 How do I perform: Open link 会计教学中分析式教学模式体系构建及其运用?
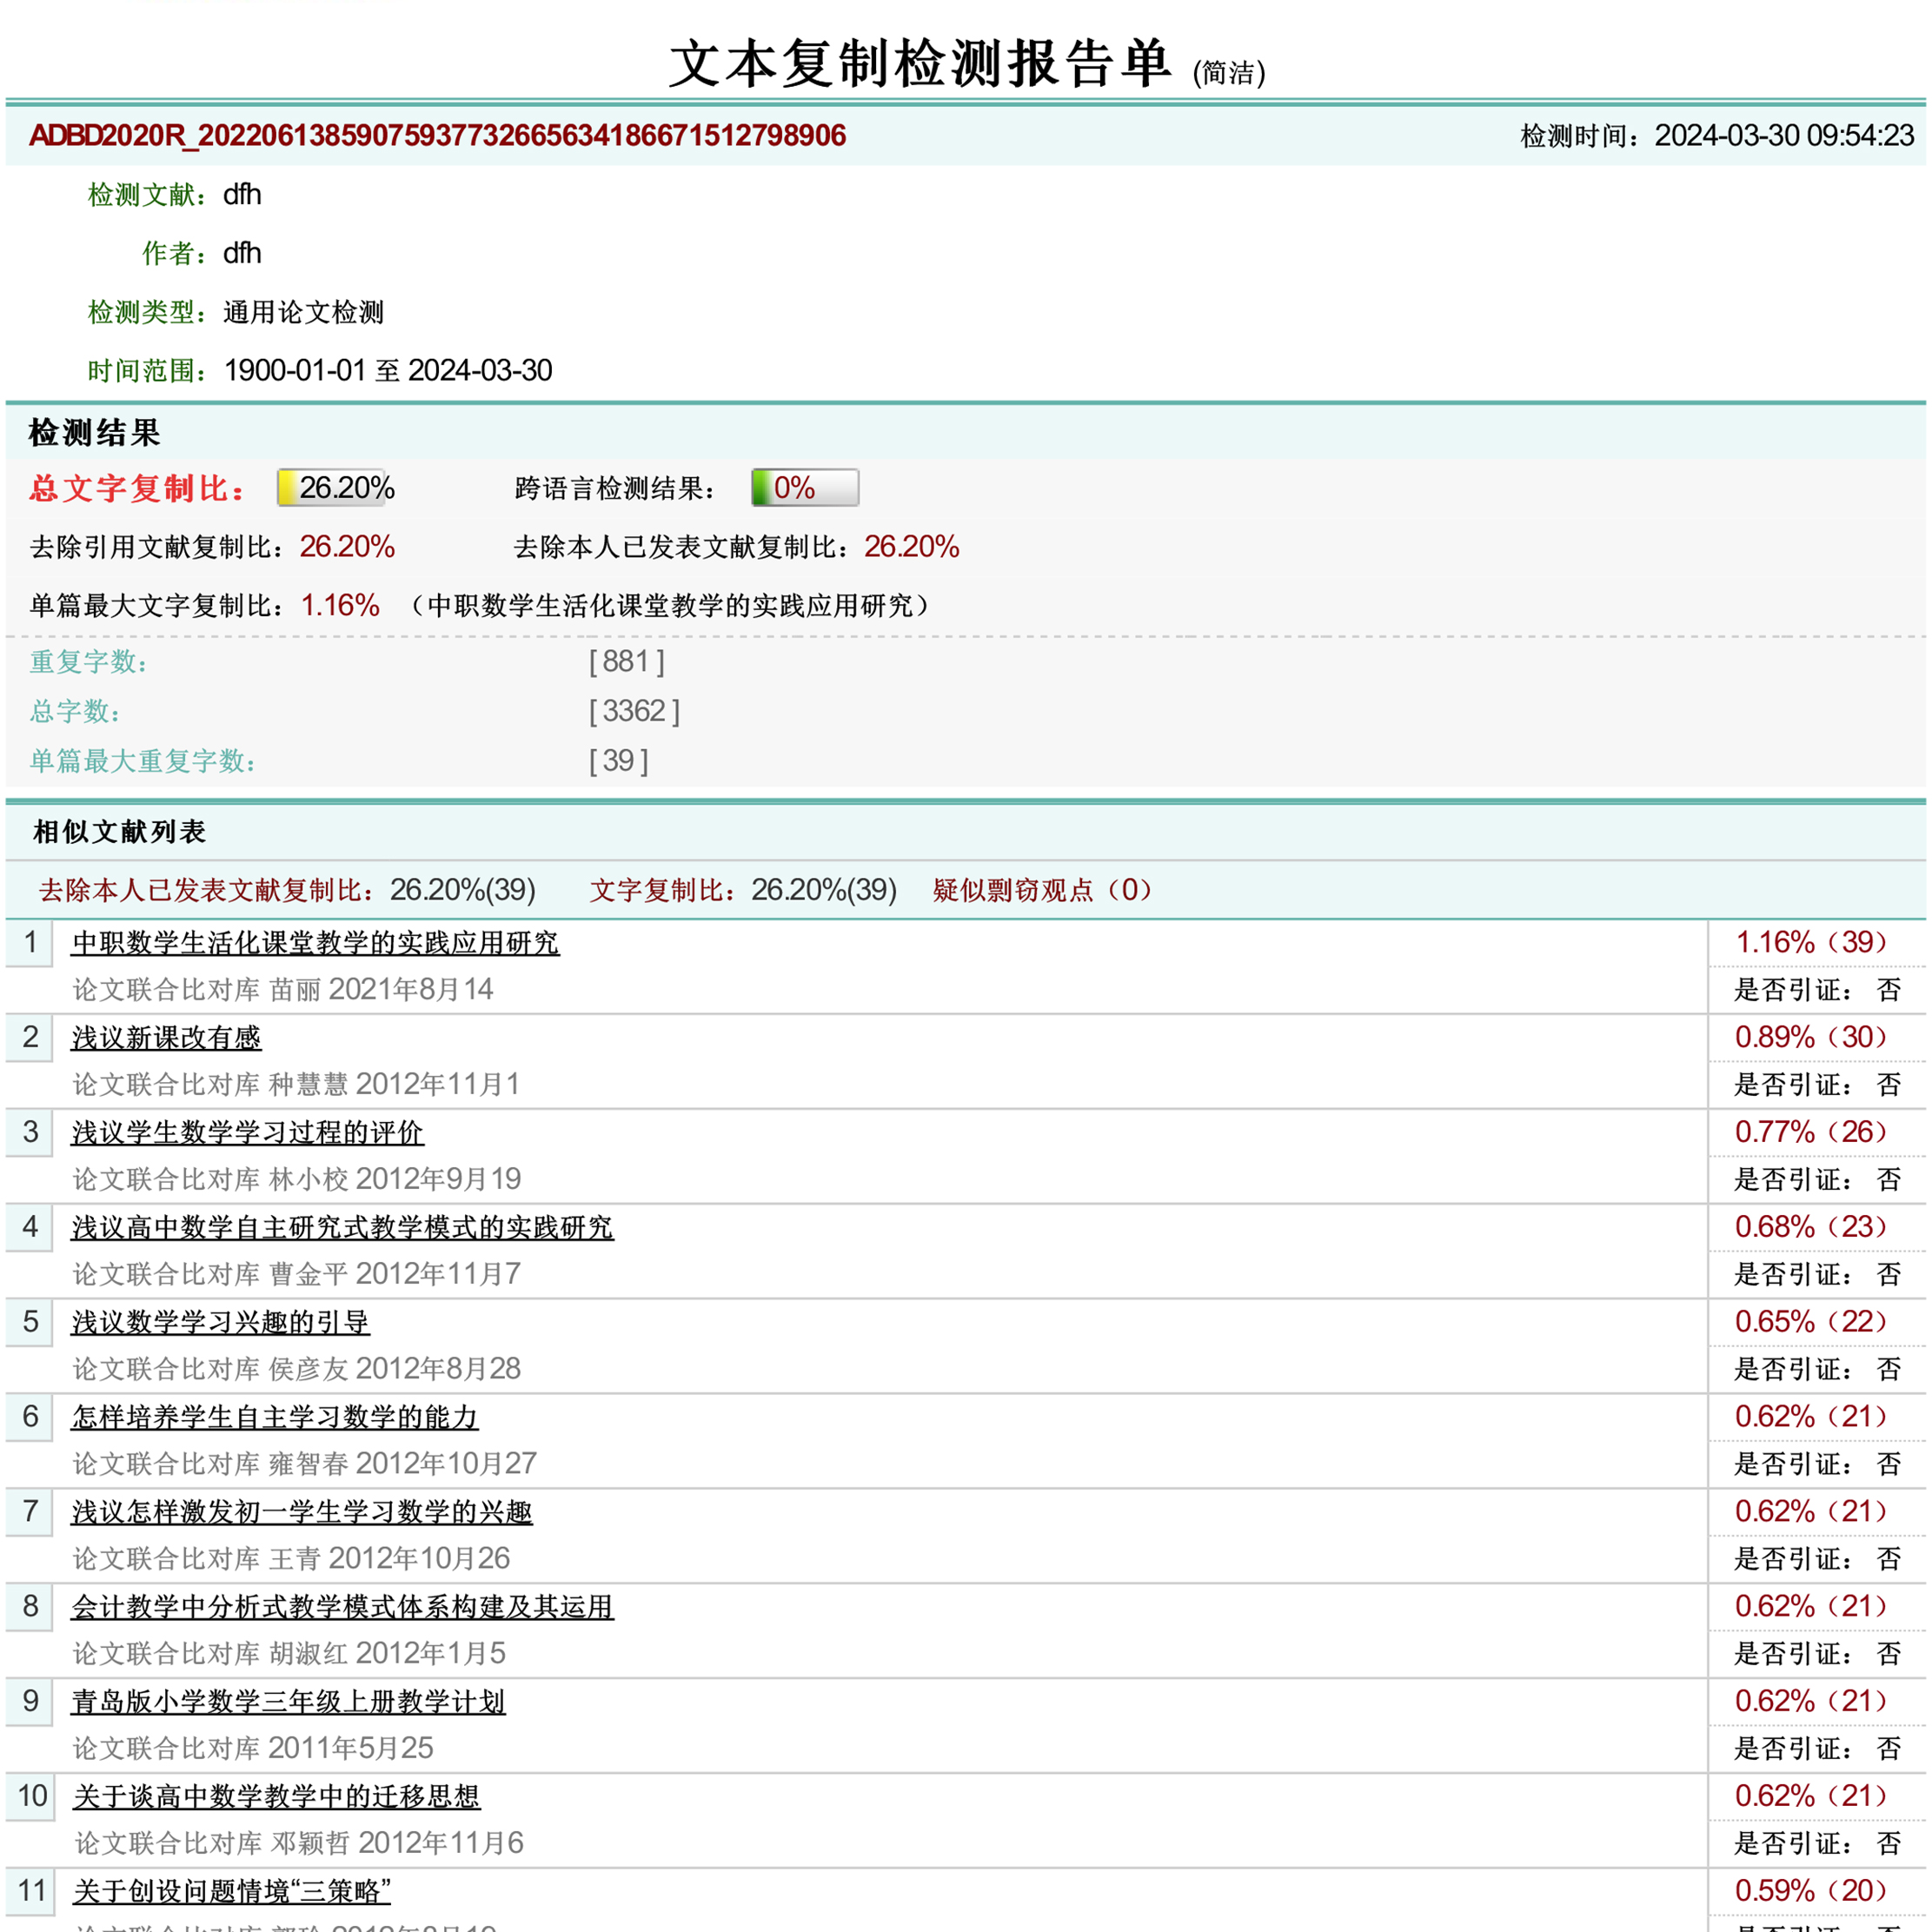[342, 1607]
